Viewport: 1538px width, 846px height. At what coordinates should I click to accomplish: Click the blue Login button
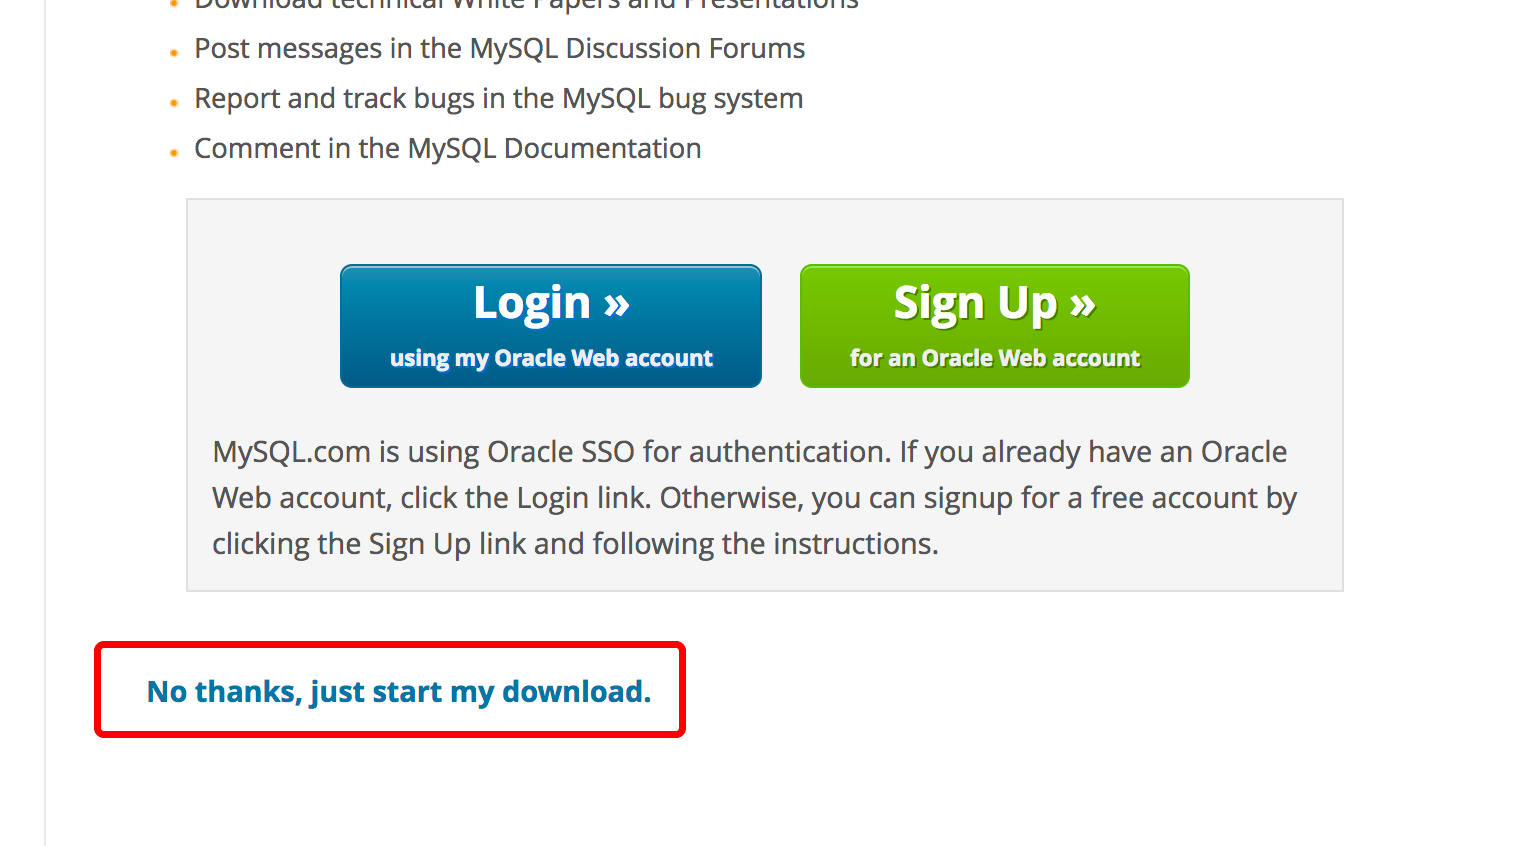551,326
